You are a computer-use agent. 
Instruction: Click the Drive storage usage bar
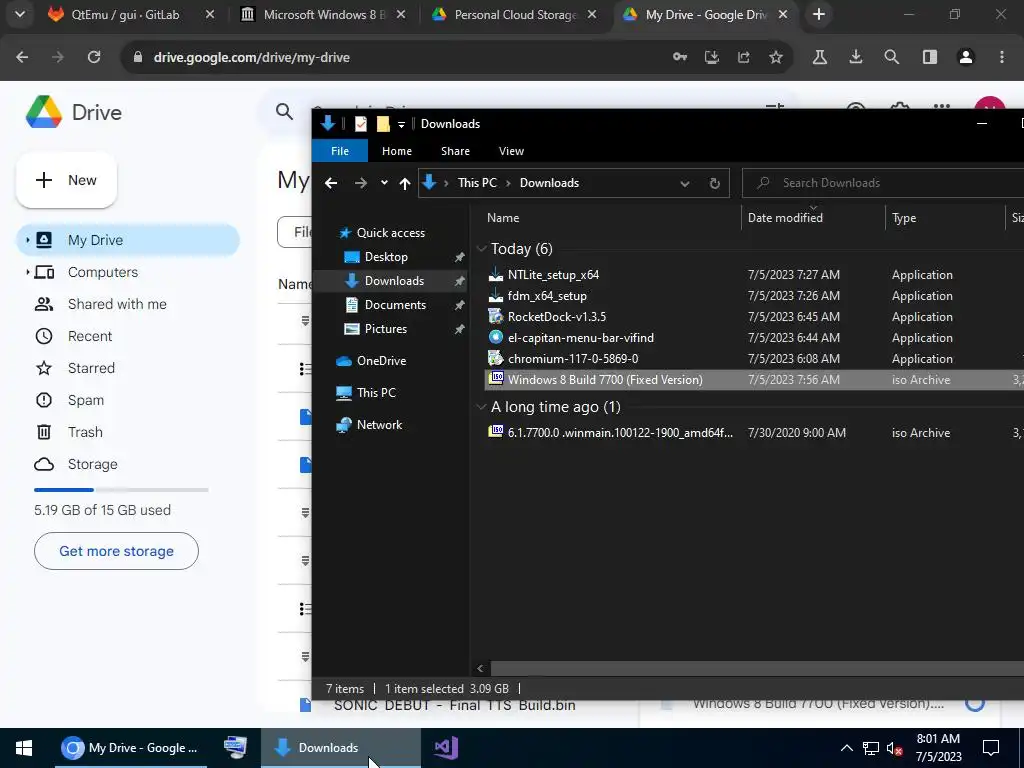pos(121,490)
